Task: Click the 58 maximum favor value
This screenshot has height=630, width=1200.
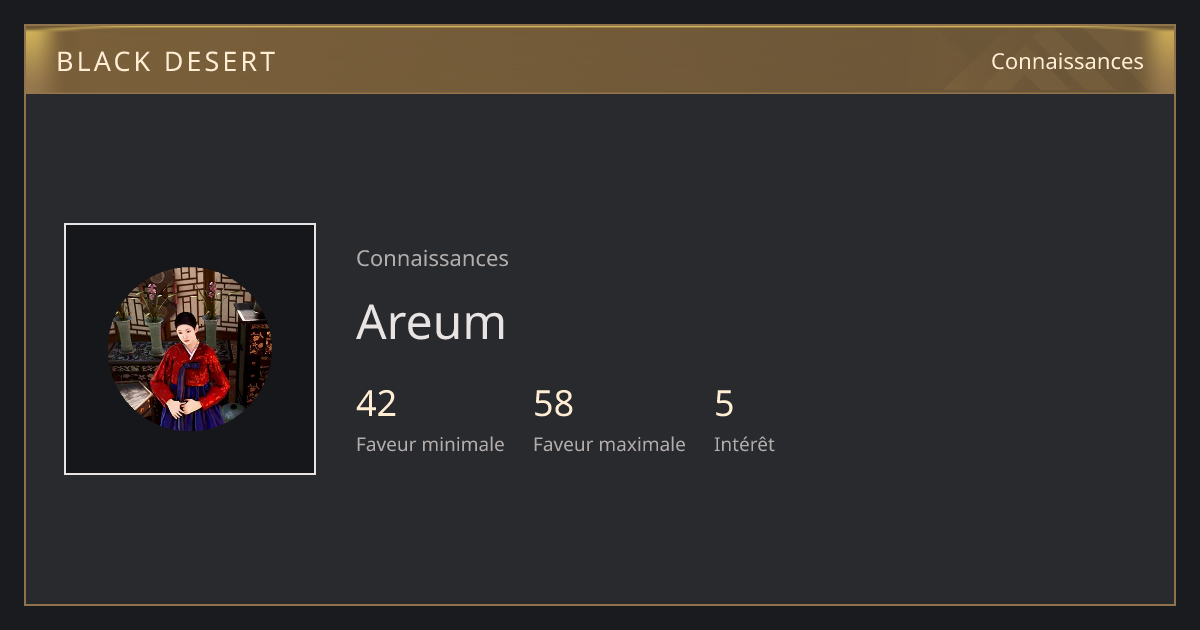Action: pyautogui.click(x=553, y=404)
